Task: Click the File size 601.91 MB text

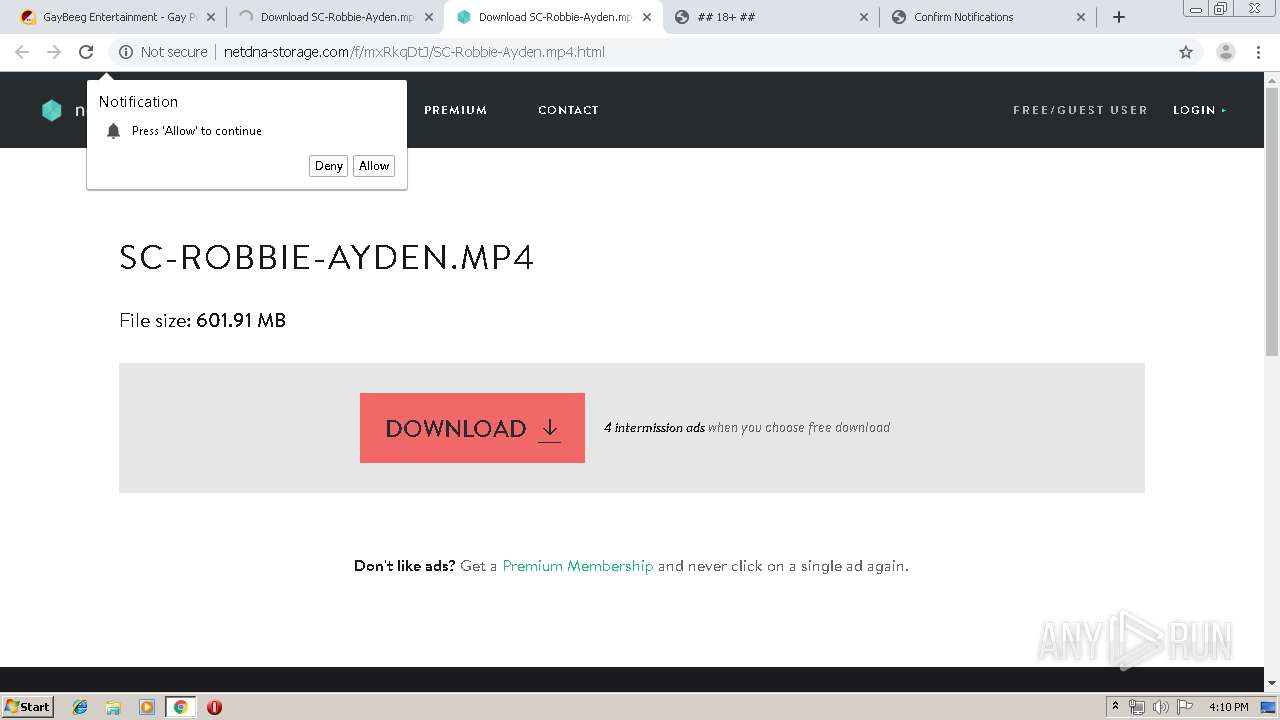Action: (x=202, y=320)
